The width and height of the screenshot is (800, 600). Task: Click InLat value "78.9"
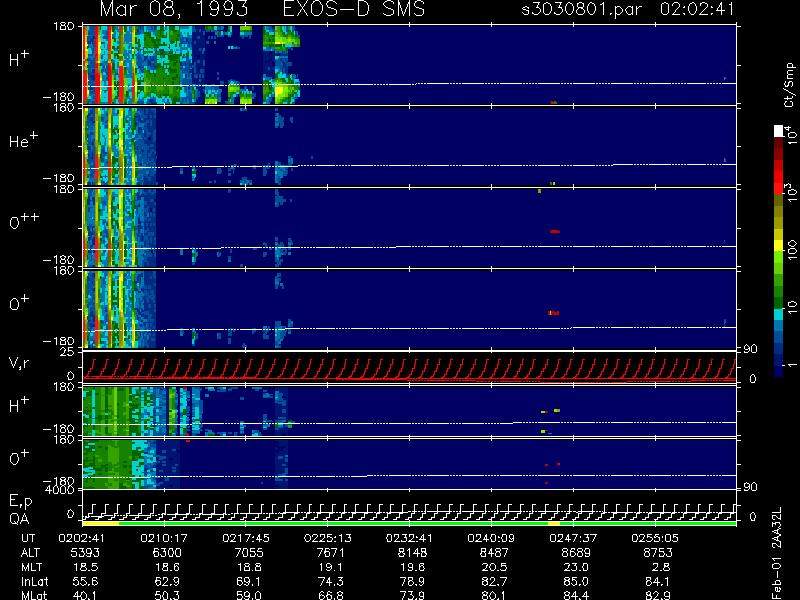point(412,582)
